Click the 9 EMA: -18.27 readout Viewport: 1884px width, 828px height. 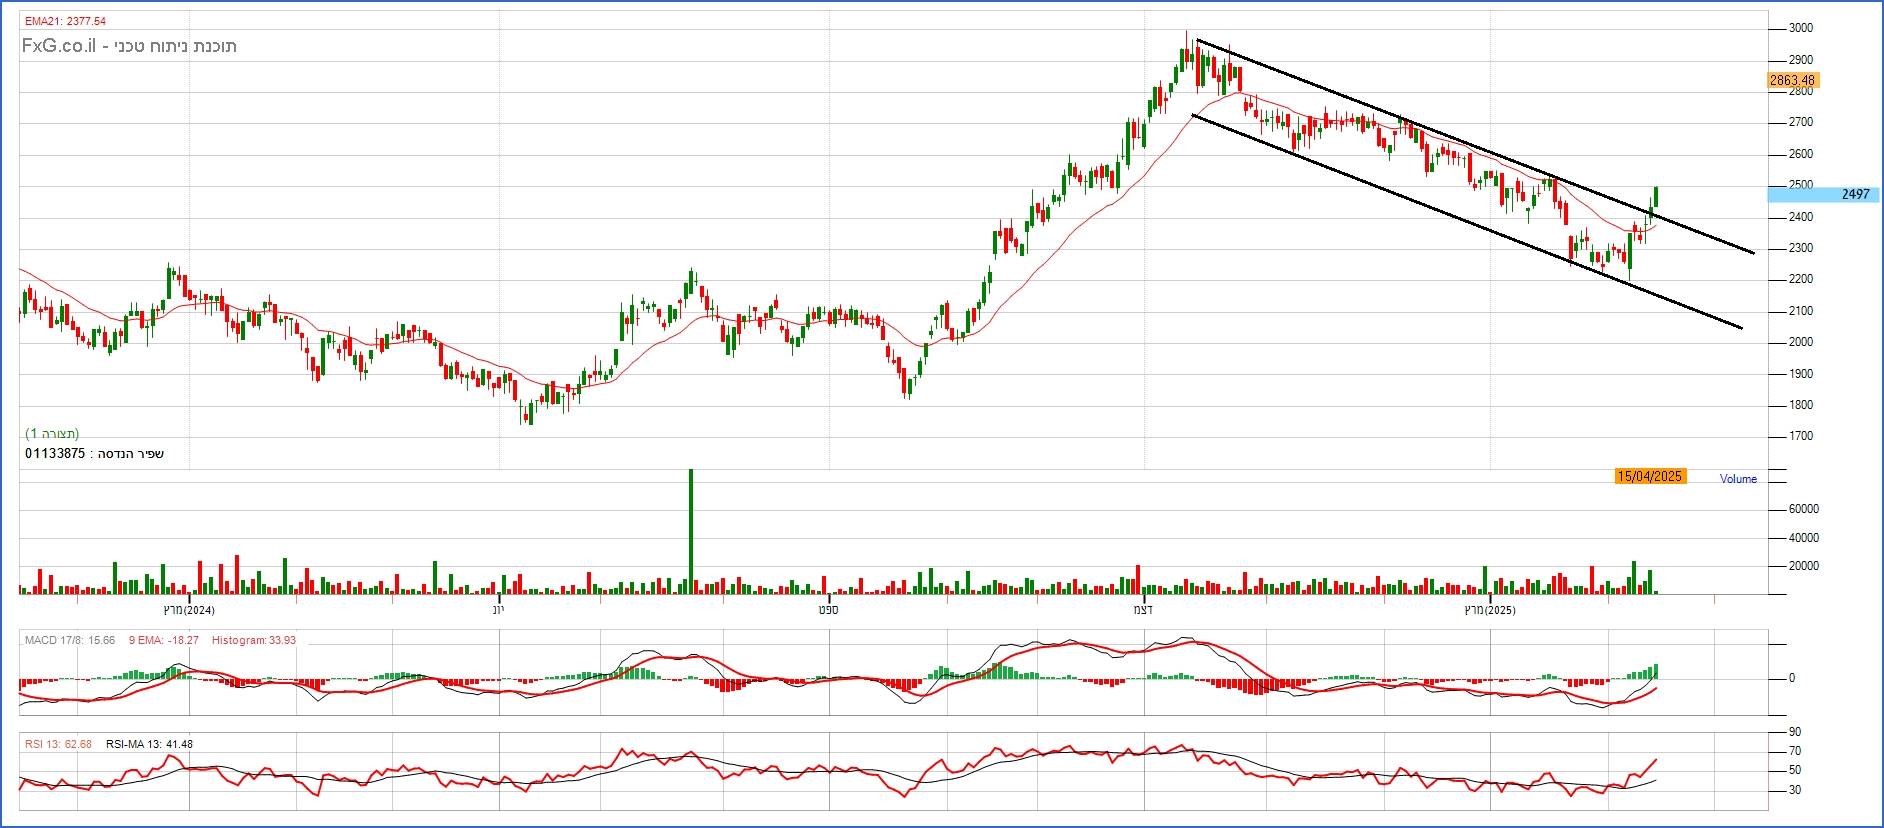click(164, 640)
